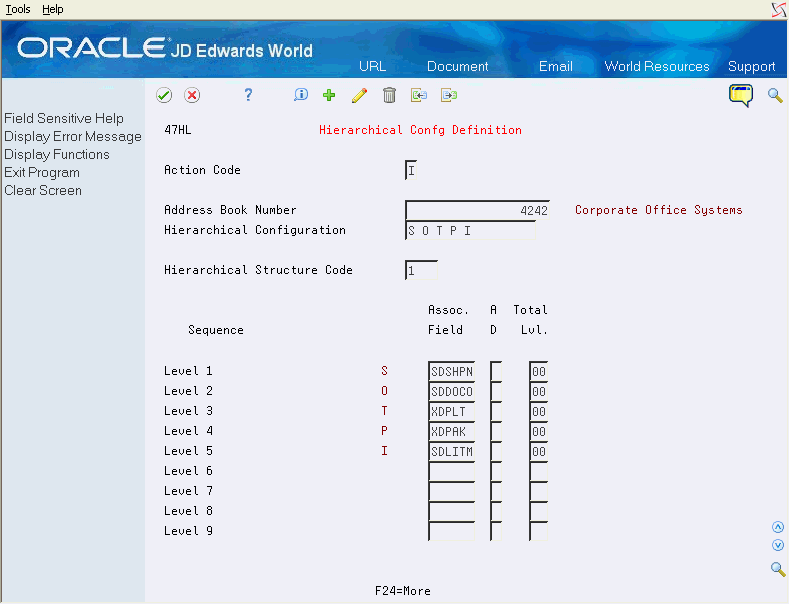Click Level 5 Assoc. Field SDLITM
The image size is (789, 604).
(451, 451)
